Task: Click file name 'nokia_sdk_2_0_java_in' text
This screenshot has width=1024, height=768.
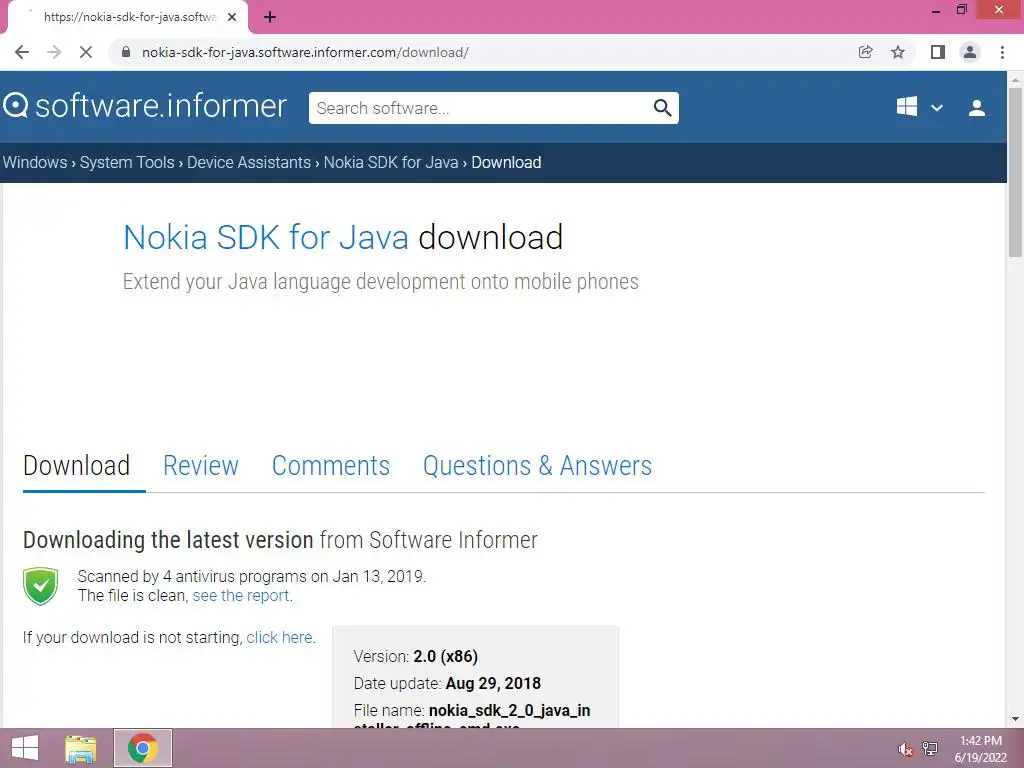Action: click(x=509, y=710)
